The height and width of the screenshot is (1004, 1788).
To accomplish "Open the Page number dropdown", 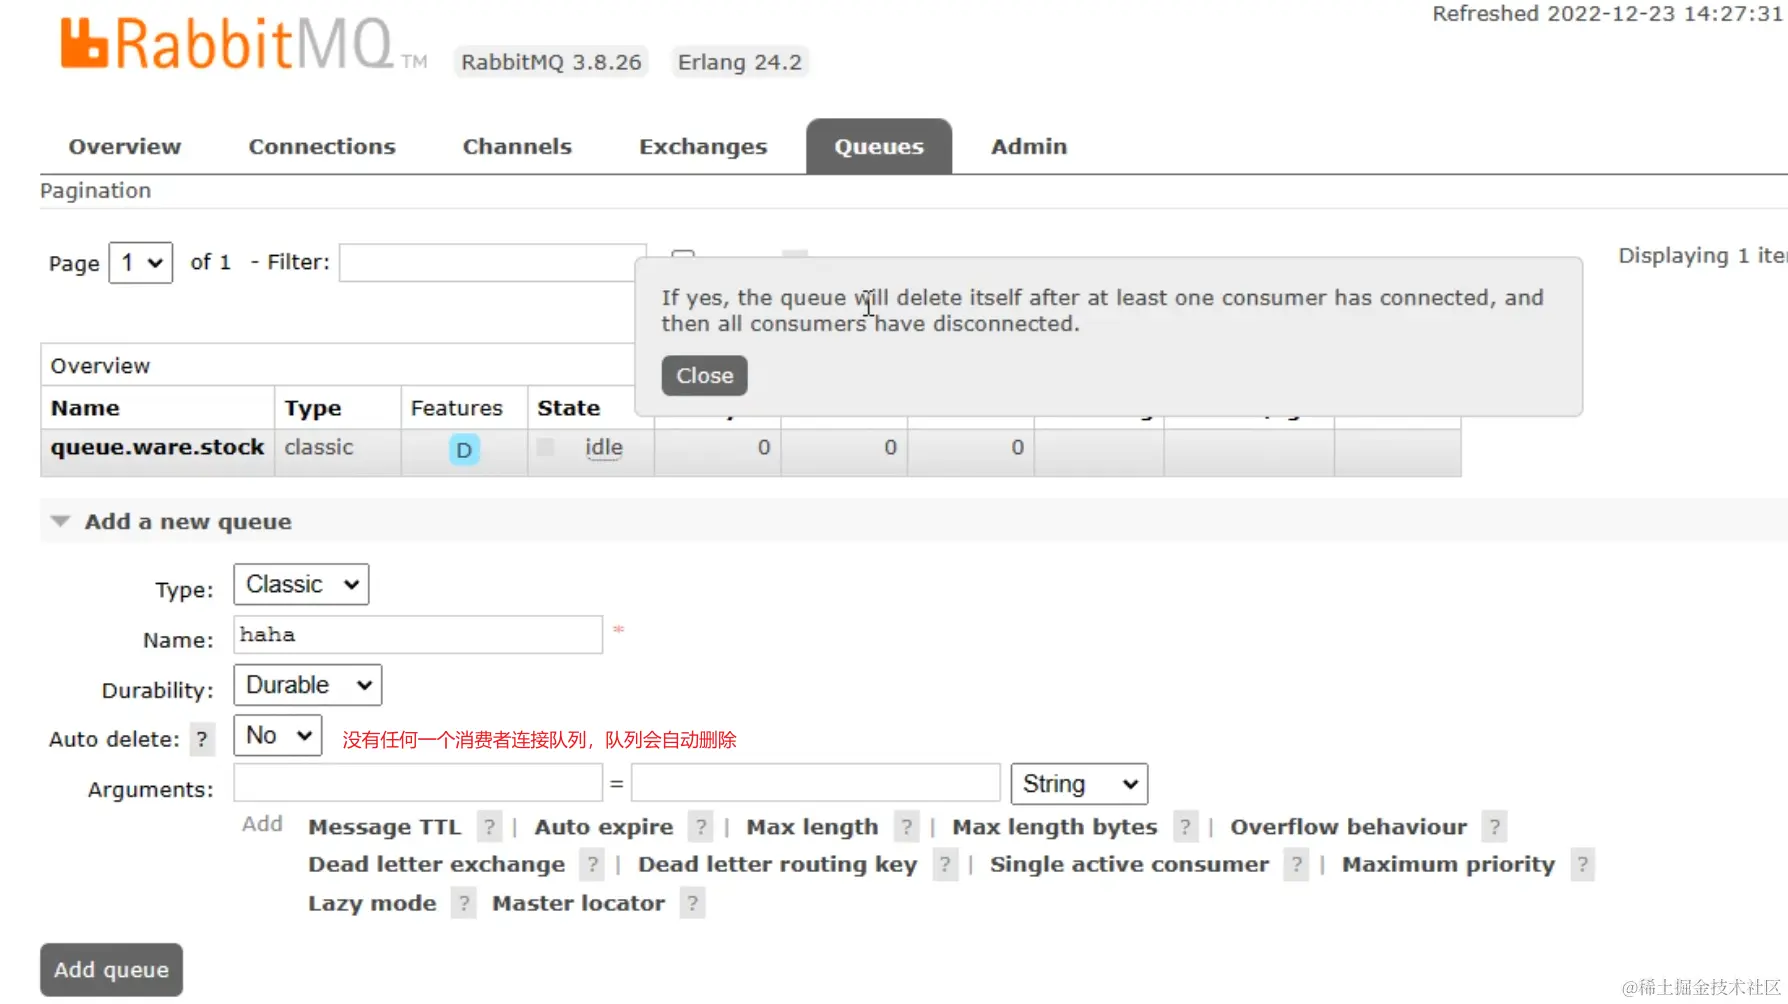I will (x=141, y=263).
